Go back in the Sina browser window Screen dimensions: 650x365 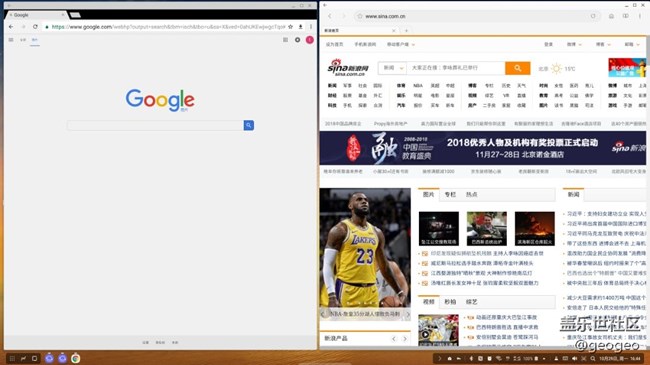coord(330,16)
